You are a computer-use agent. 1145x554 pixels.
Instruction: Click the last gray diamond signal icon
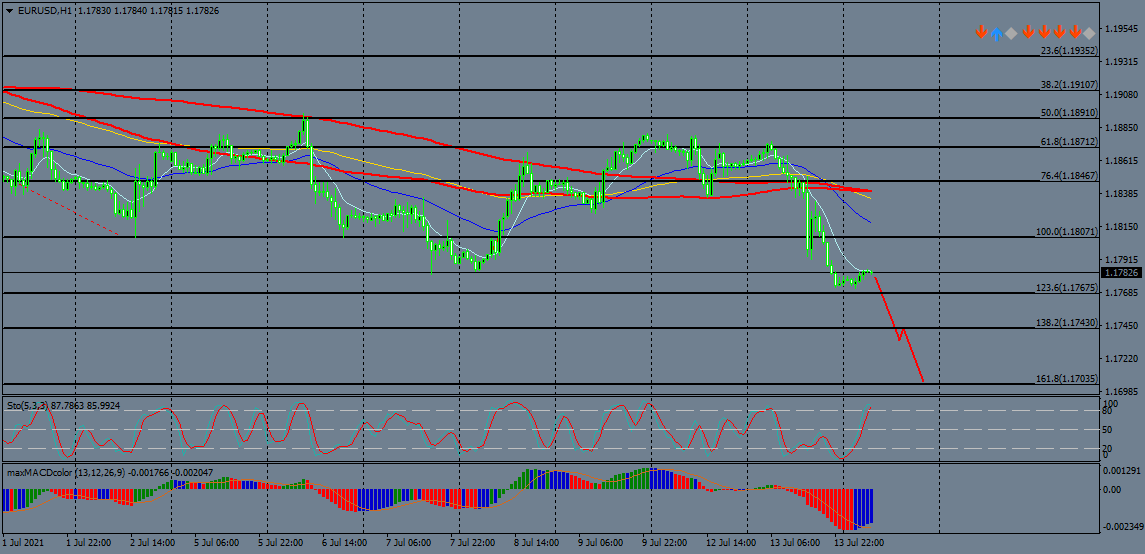(1088, 33)
